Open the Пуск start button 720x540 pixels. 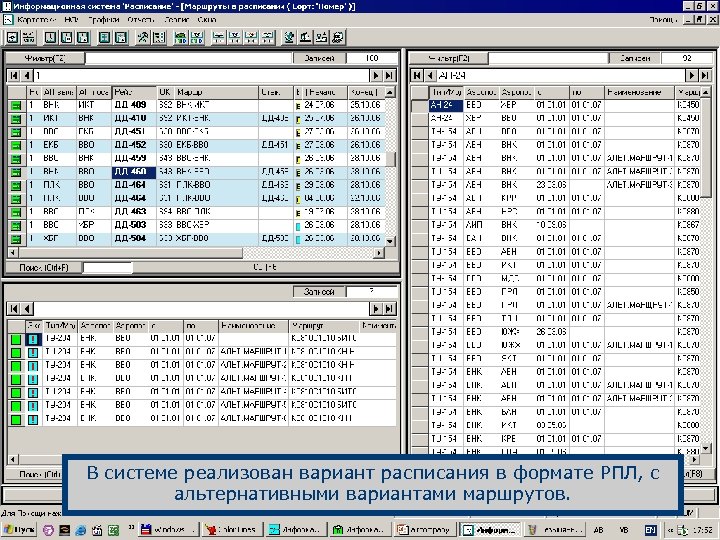coord(19,530)
